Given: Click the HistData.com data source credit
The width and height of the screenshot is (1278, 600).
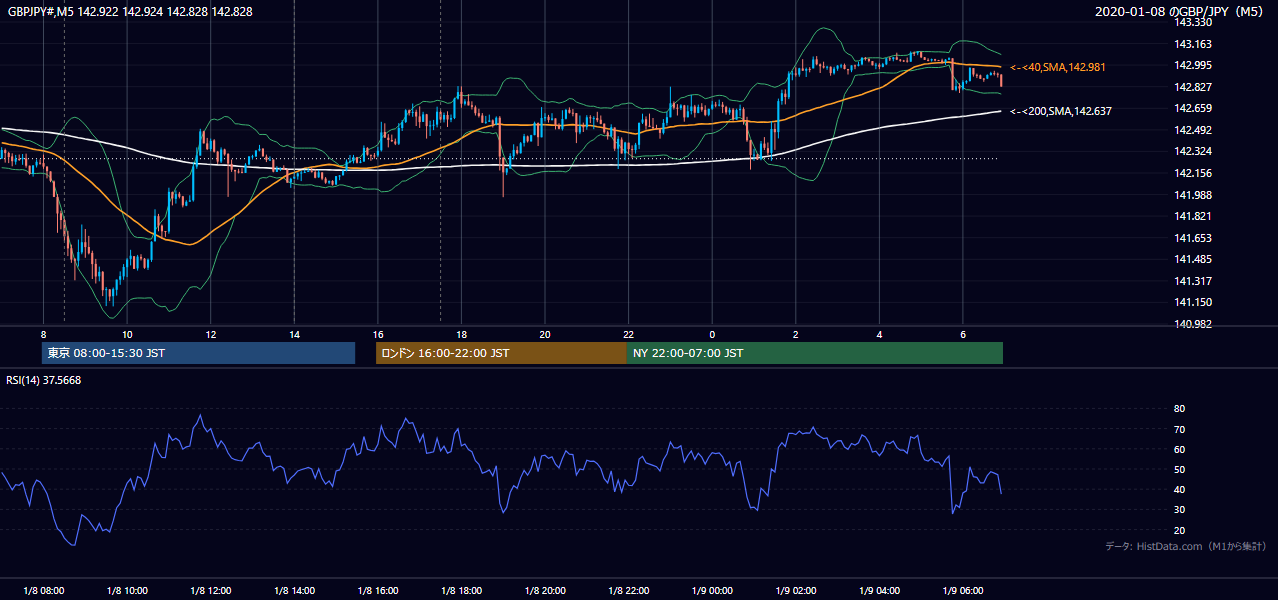Looking at the screenshot, I should (x=1186, y=546).
